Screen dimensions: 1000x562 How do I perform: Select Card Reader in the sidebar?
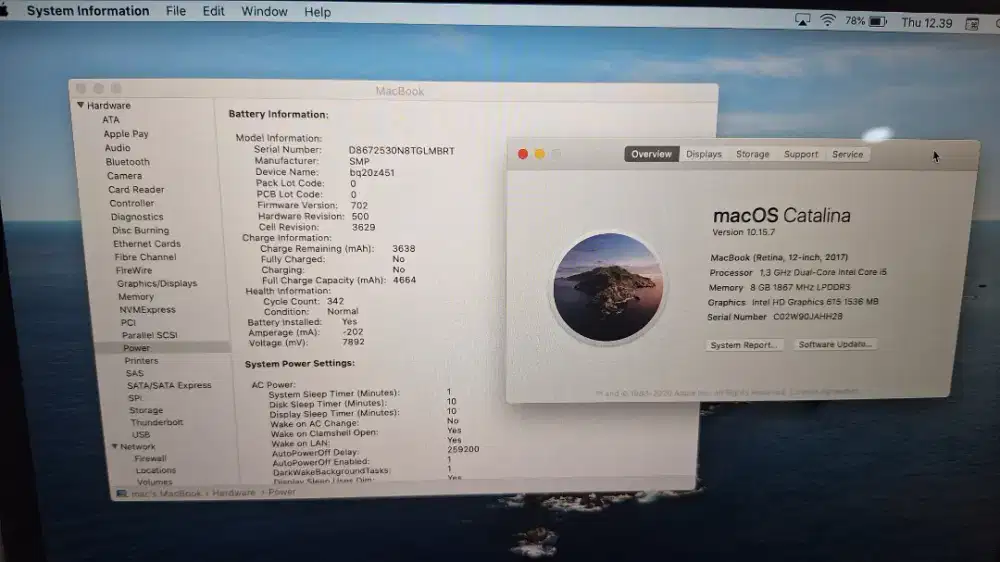136,189
